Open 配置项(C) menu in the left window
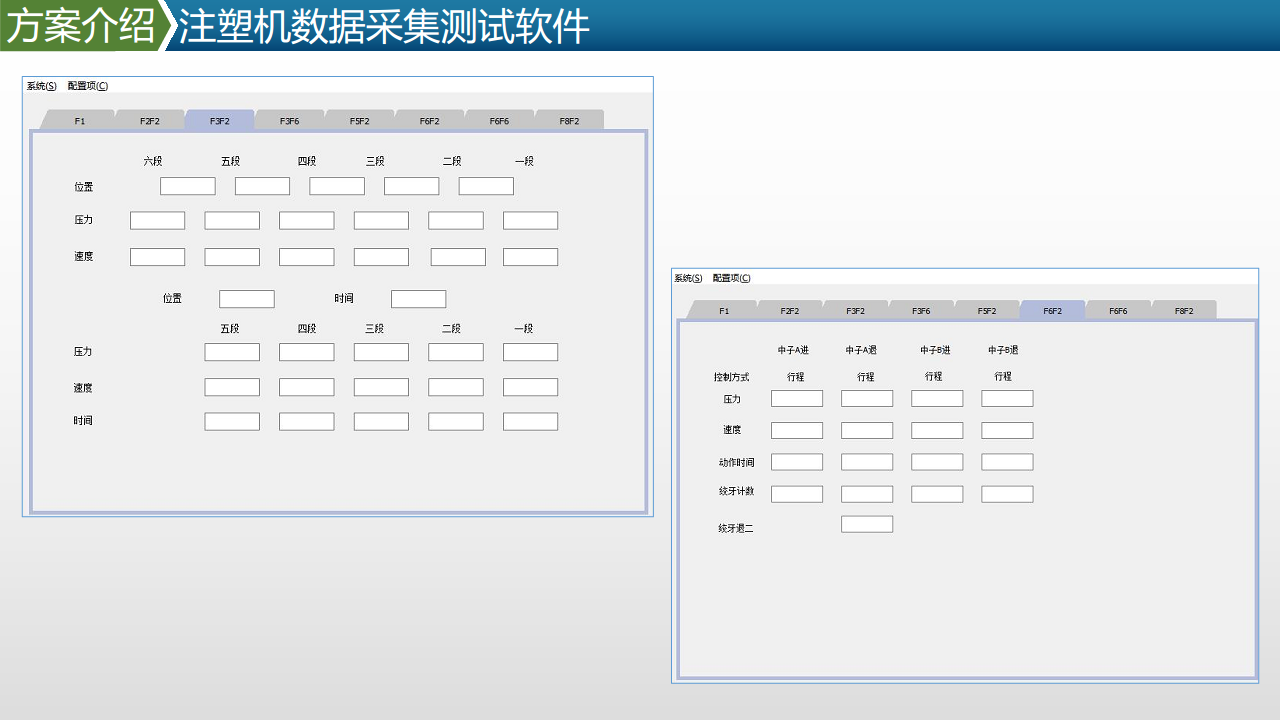The image size is (1280, 720). click(88, 86)
